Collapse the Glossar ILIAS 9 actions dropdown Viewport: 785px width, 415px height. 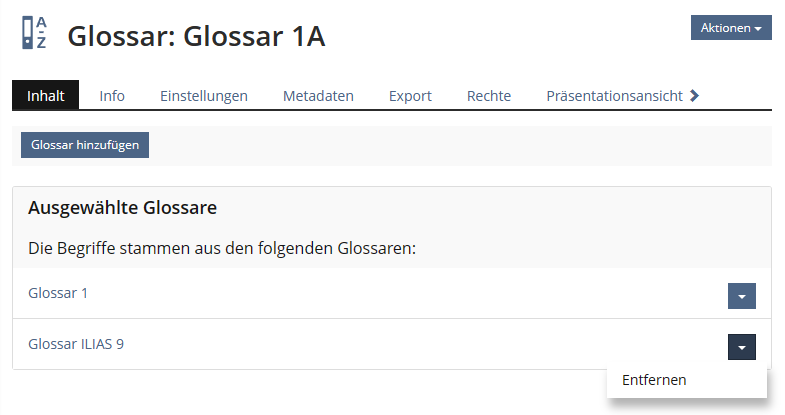click(x=741, y=347)
